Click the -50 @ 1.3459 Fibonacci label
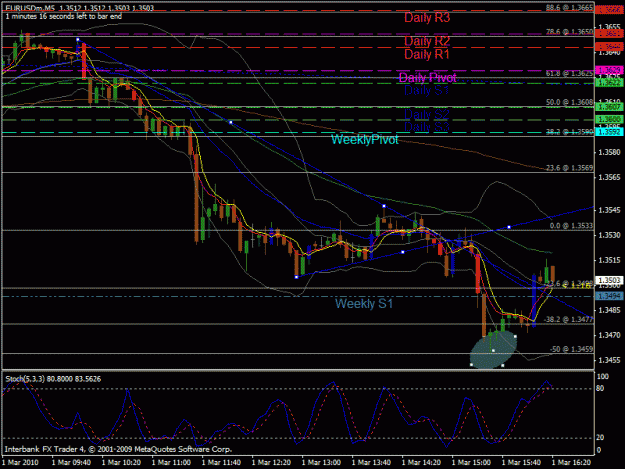Image resolution: width=625 pixels, height=469 pixels. coord(571,349)
